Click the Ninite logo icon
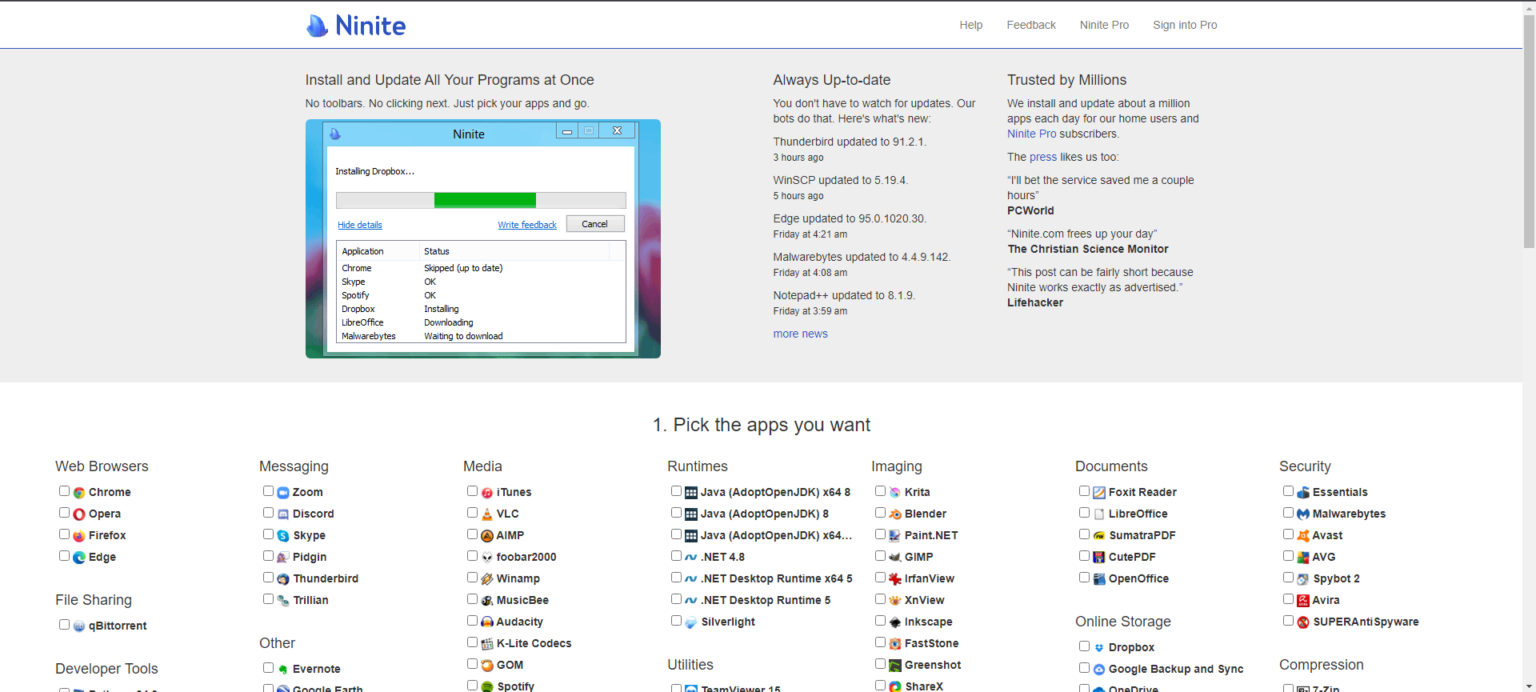 pos(317,26)
